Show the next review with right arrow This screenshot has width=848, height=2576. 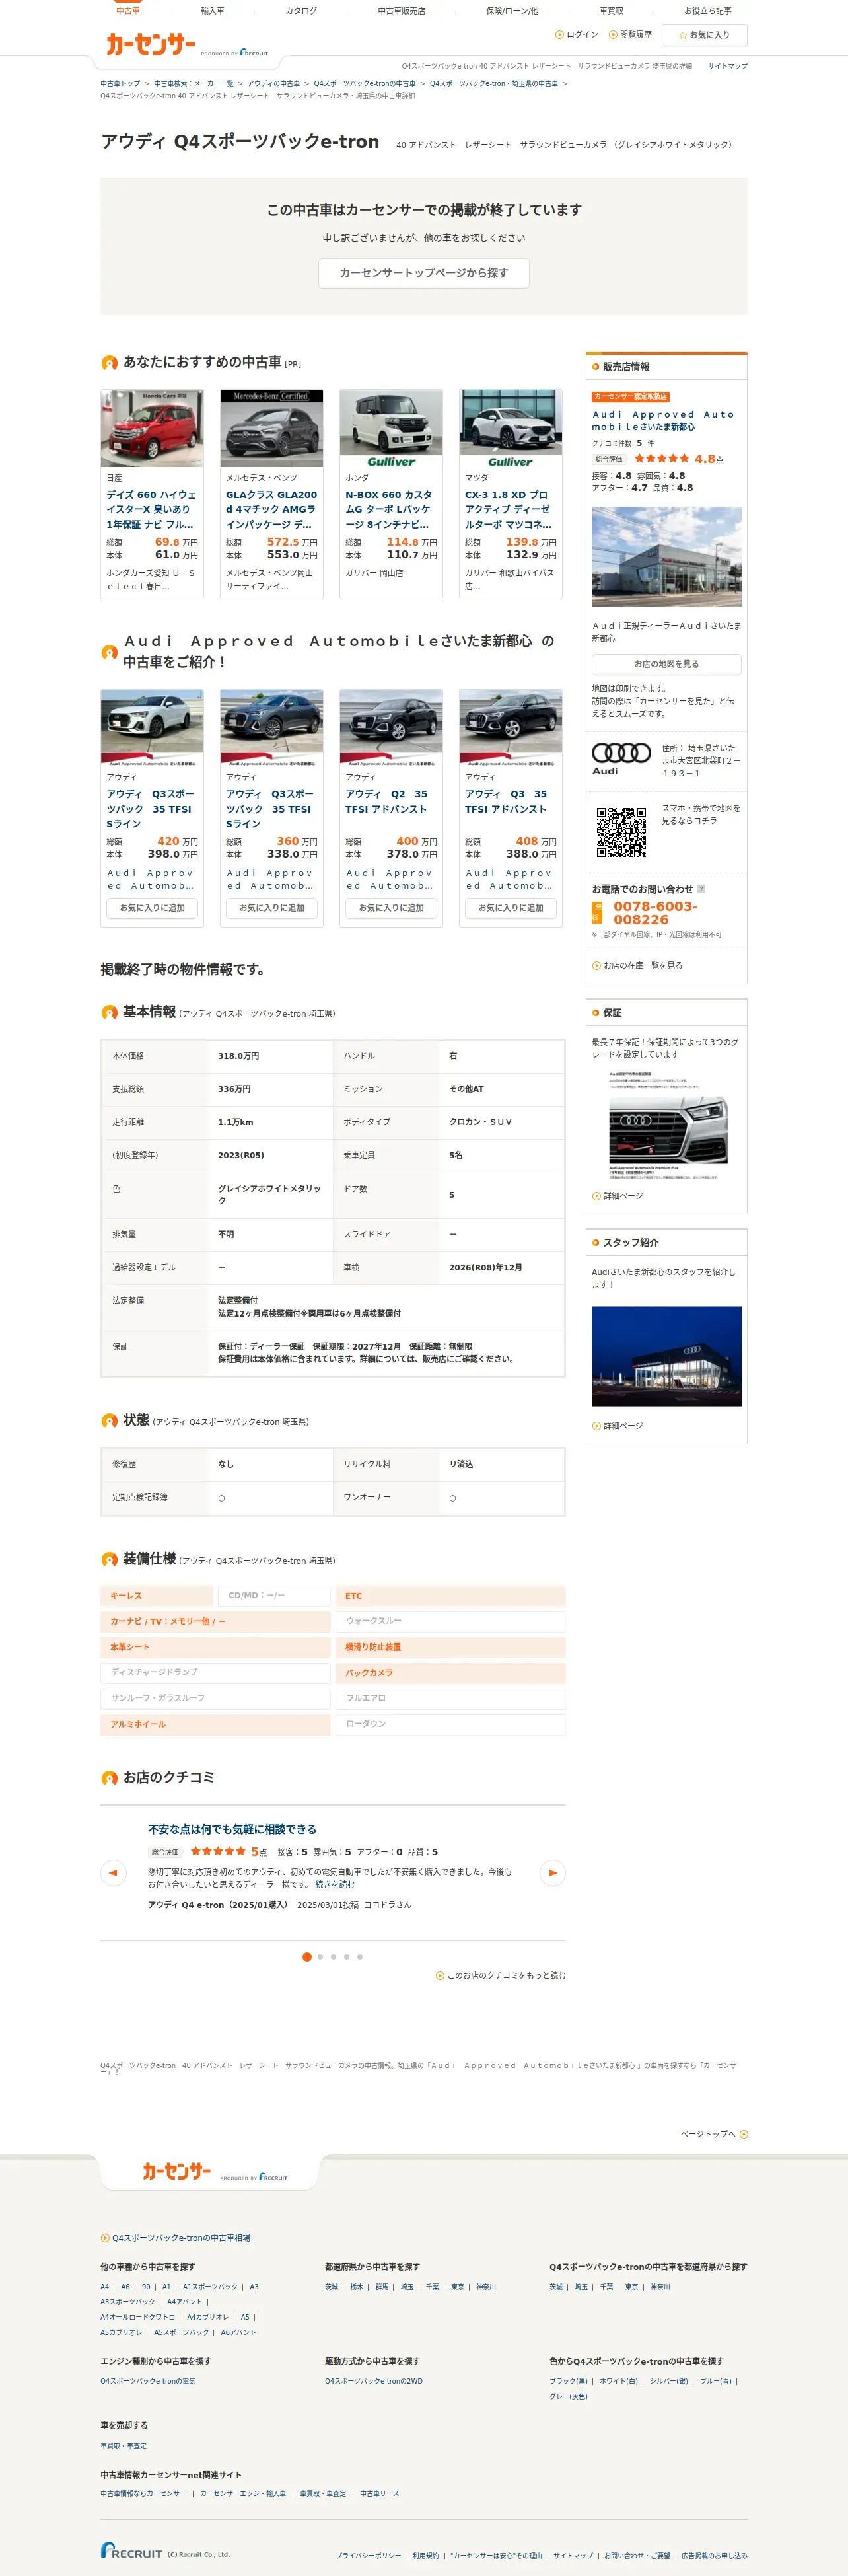[x=552, y=1873]
